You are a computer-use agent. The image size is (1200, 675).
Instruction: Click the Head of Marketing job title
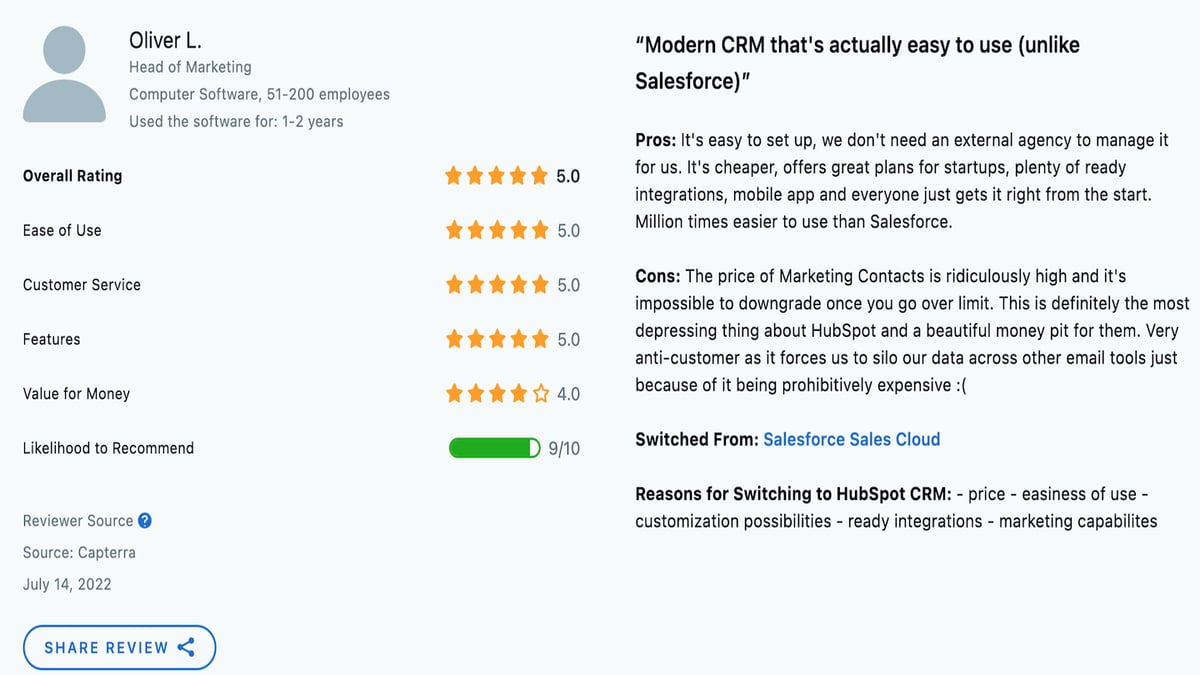click(x=190, y=67)
